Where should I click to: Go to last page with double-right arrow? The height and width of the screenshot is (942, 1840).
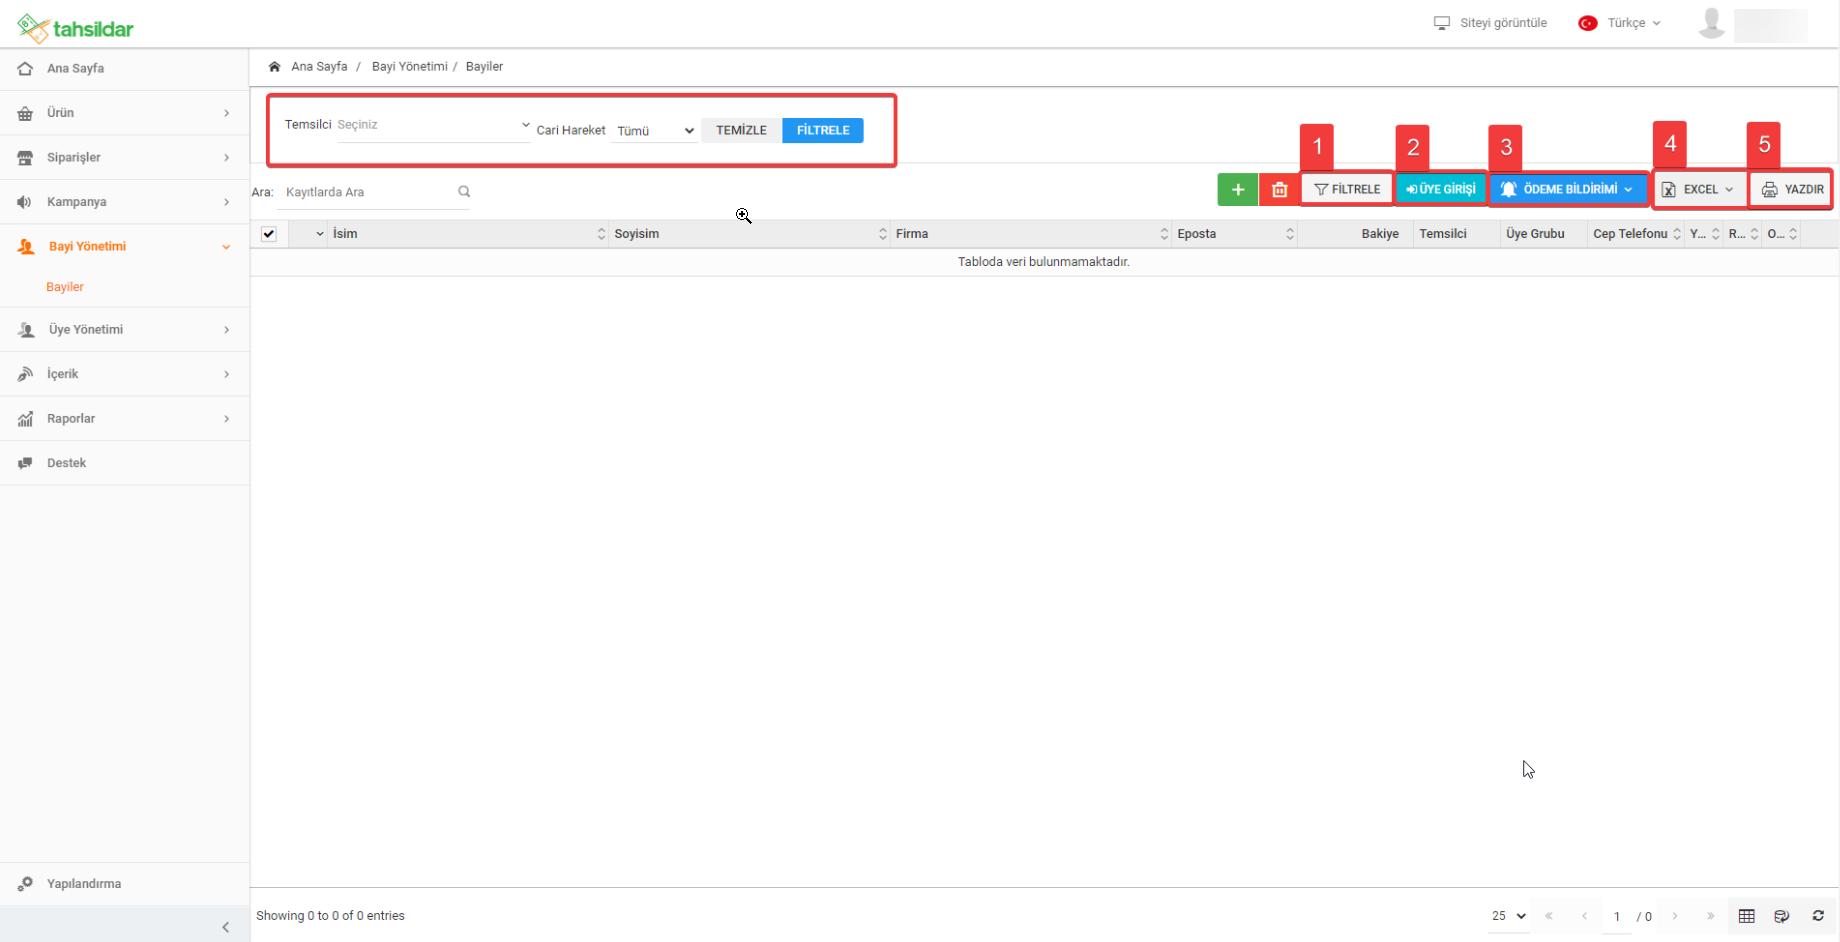click(x=1711, y=916)
